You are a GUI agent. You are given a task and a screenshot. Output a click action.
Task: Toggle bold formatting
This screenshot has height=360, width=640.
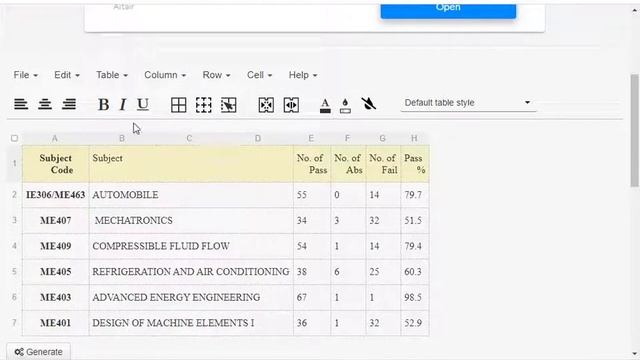click(103, 105)
